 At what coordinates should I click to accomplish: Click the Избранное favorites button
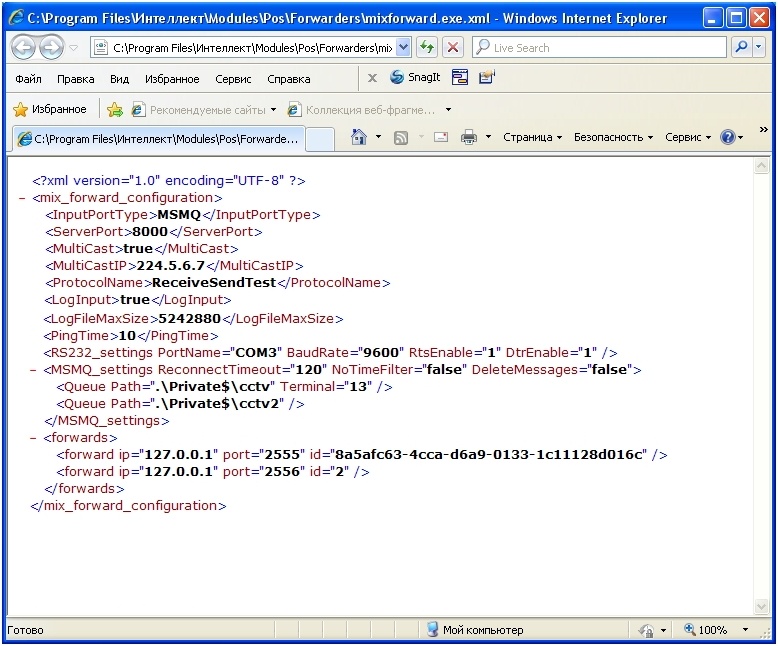tap(49, 110)
